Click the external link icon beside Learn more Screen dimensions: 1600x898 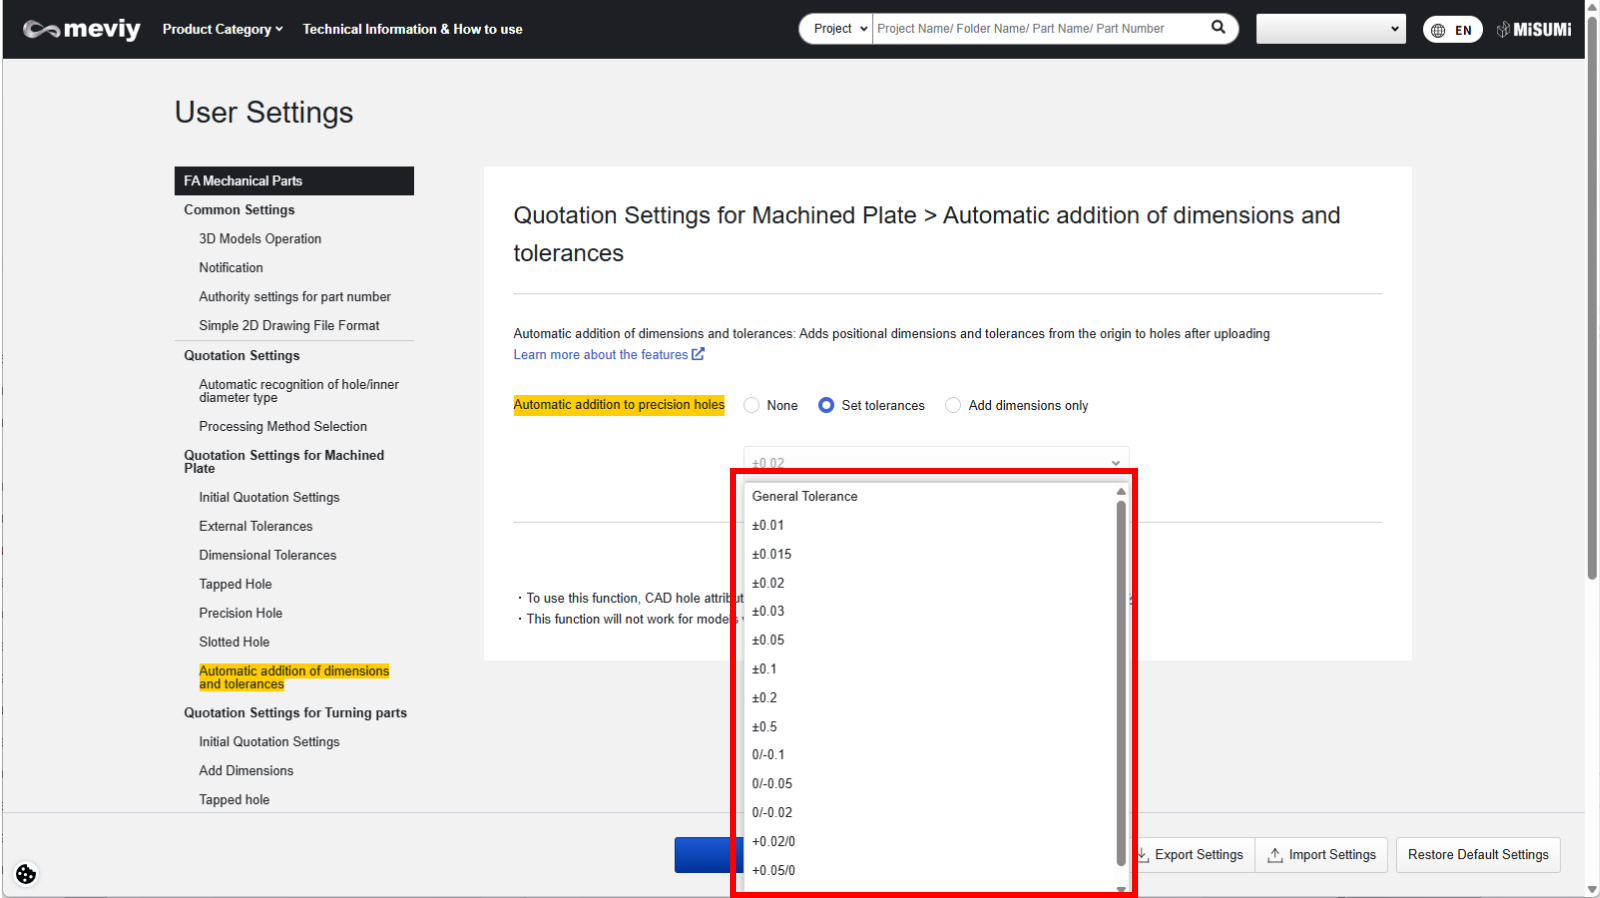click(698, 354)
